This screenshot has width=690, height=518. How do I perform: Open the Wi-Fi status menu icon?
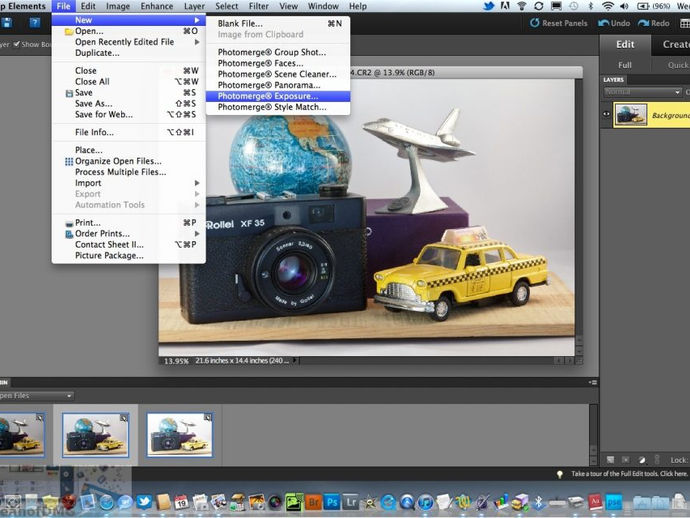pyautogui.click(x=608, y=6)
